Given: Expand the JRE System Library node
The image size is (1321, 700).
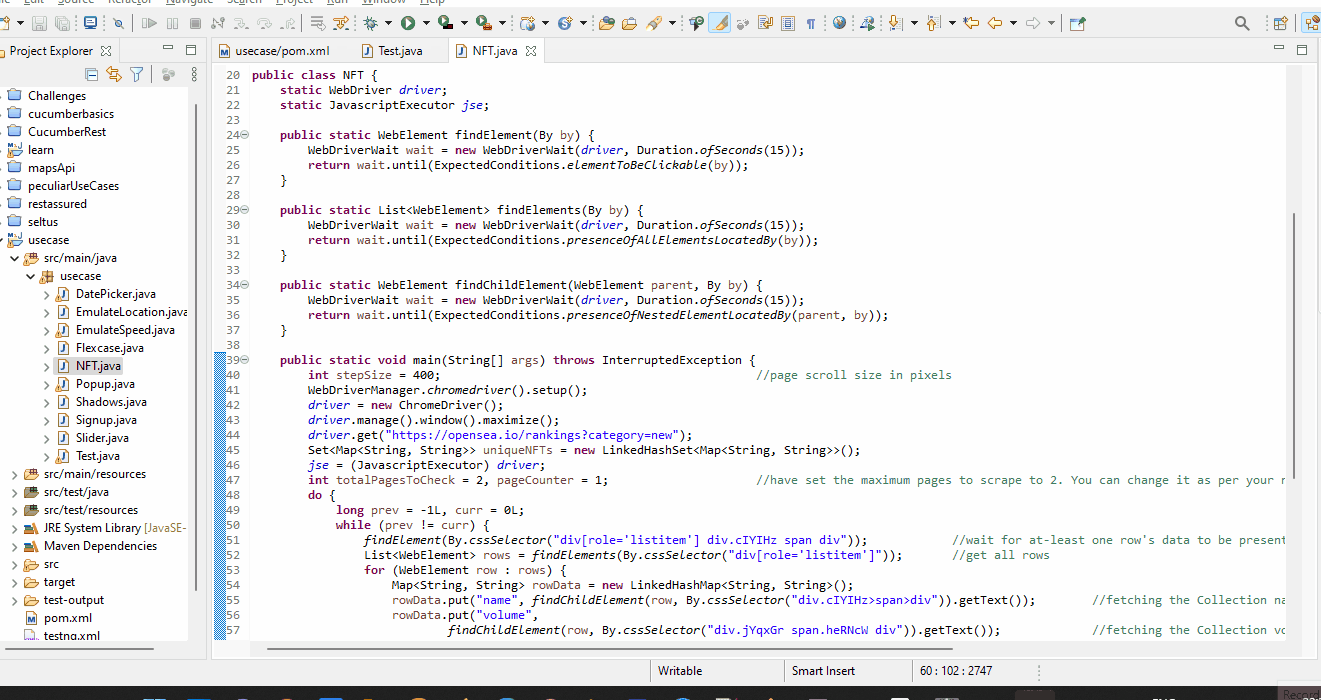Looking at the screenshot, I should tap(14, 528).
